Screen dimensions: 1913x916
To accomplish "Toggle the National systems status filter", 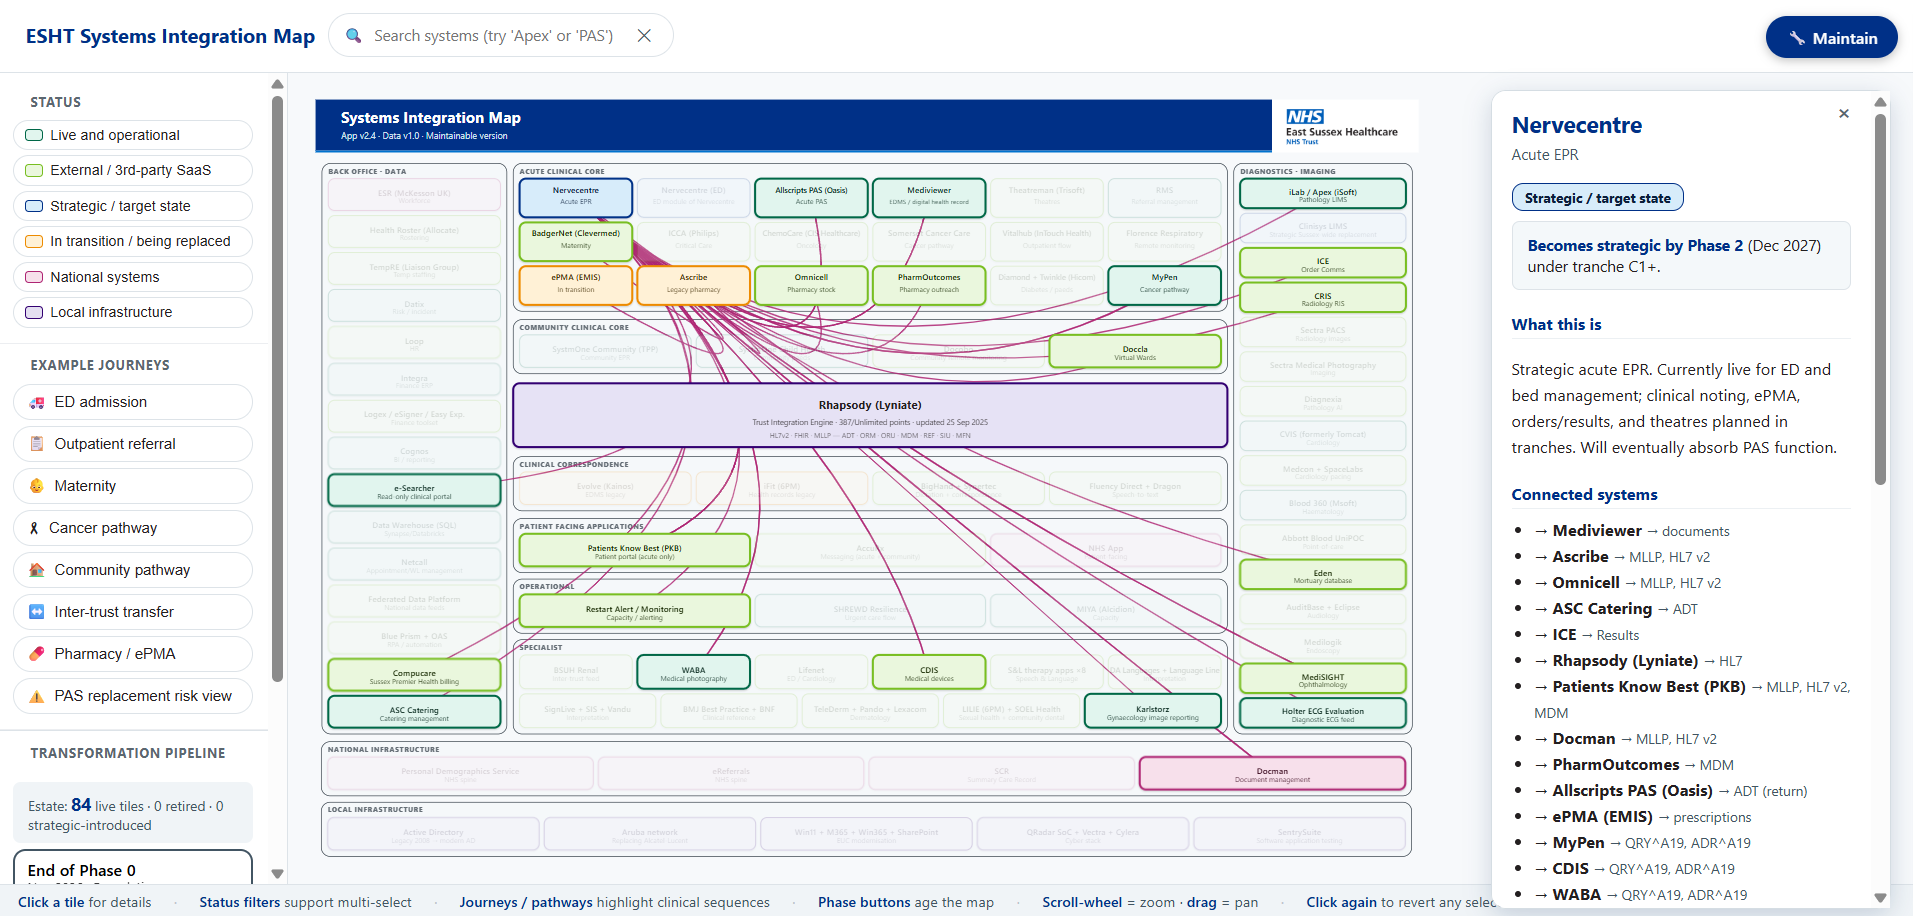I will [133, 277].
